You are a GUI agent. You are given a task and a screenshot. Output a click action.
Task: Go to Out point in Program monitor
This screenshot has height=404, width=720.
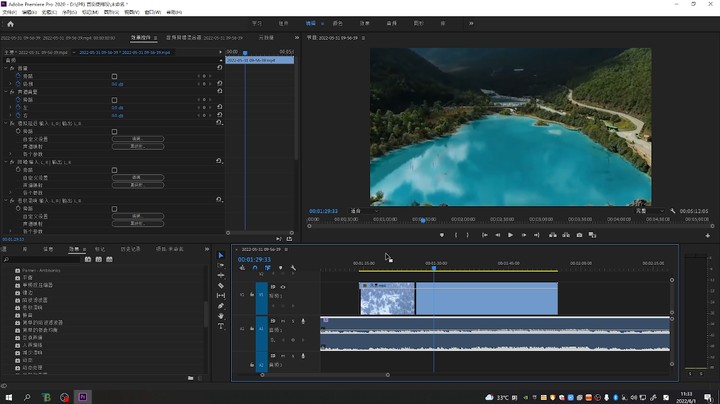536,235
